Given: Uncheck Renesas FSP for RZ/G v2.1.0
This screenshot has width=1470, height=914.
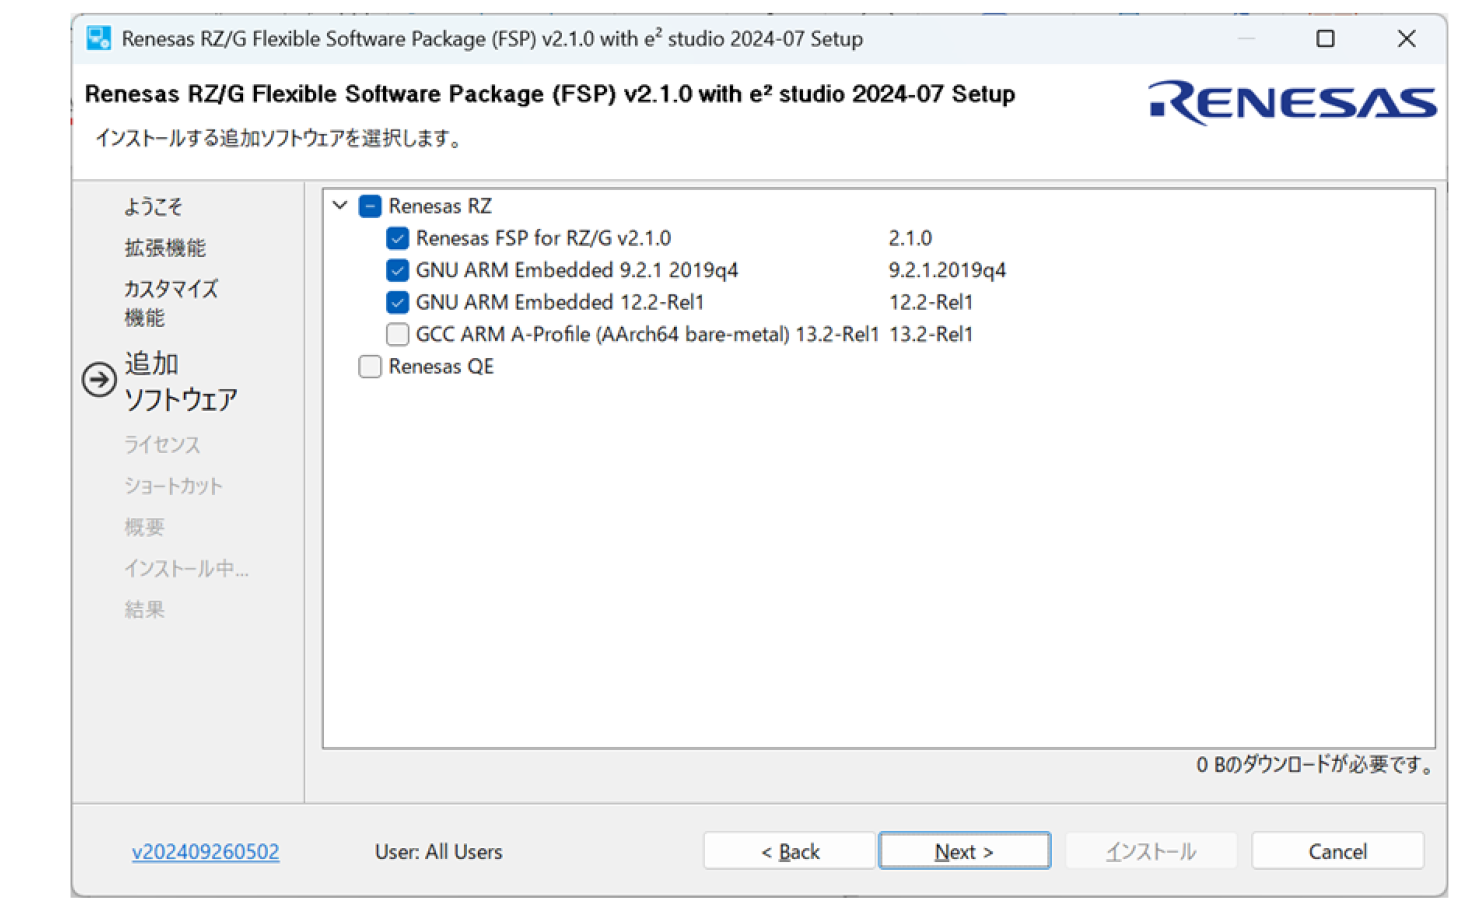Looking at the screenshot, I should point(397,238).
